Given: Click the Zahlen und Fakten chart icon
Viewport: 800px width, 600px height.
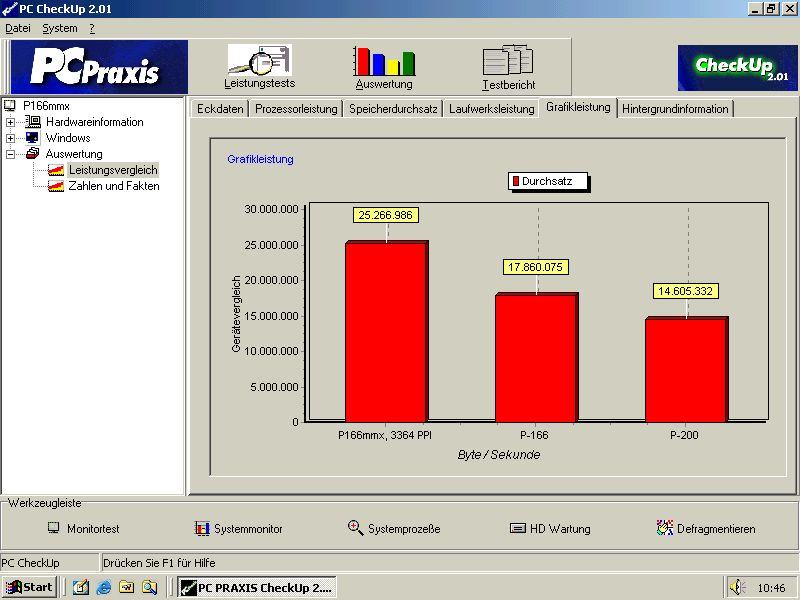Looking at the screenshot, I should point(56,186).
